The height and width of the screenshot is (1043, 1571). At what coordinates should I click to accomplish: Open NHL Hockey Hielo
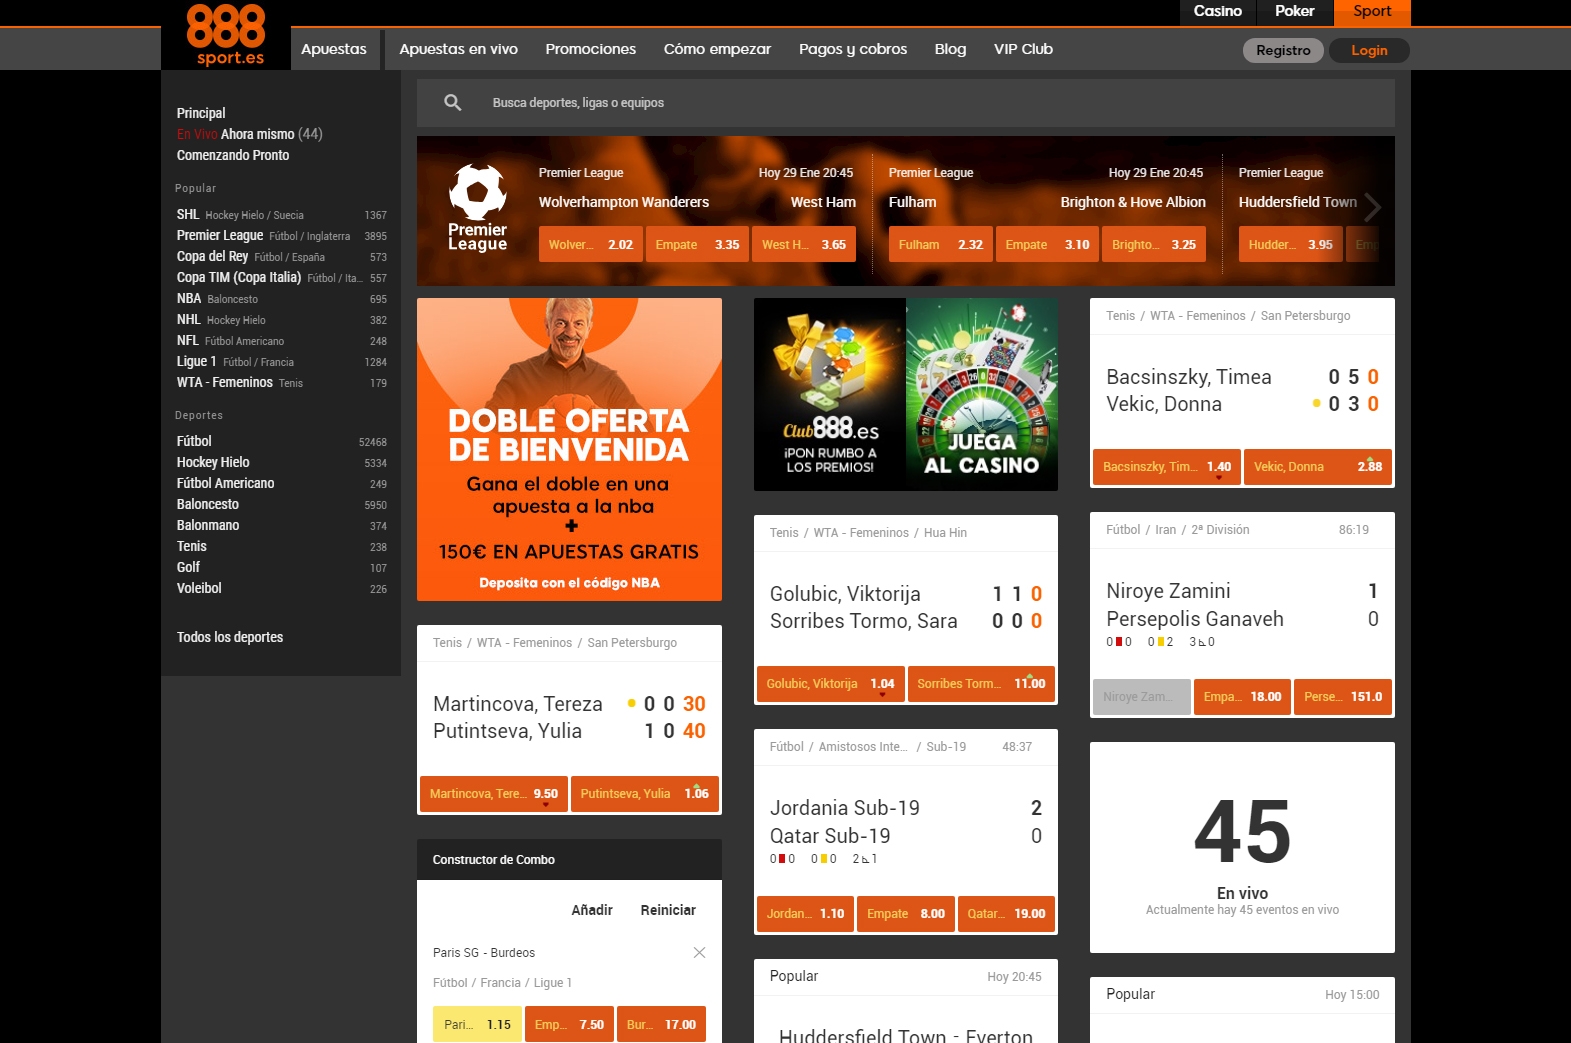[282, 319]
